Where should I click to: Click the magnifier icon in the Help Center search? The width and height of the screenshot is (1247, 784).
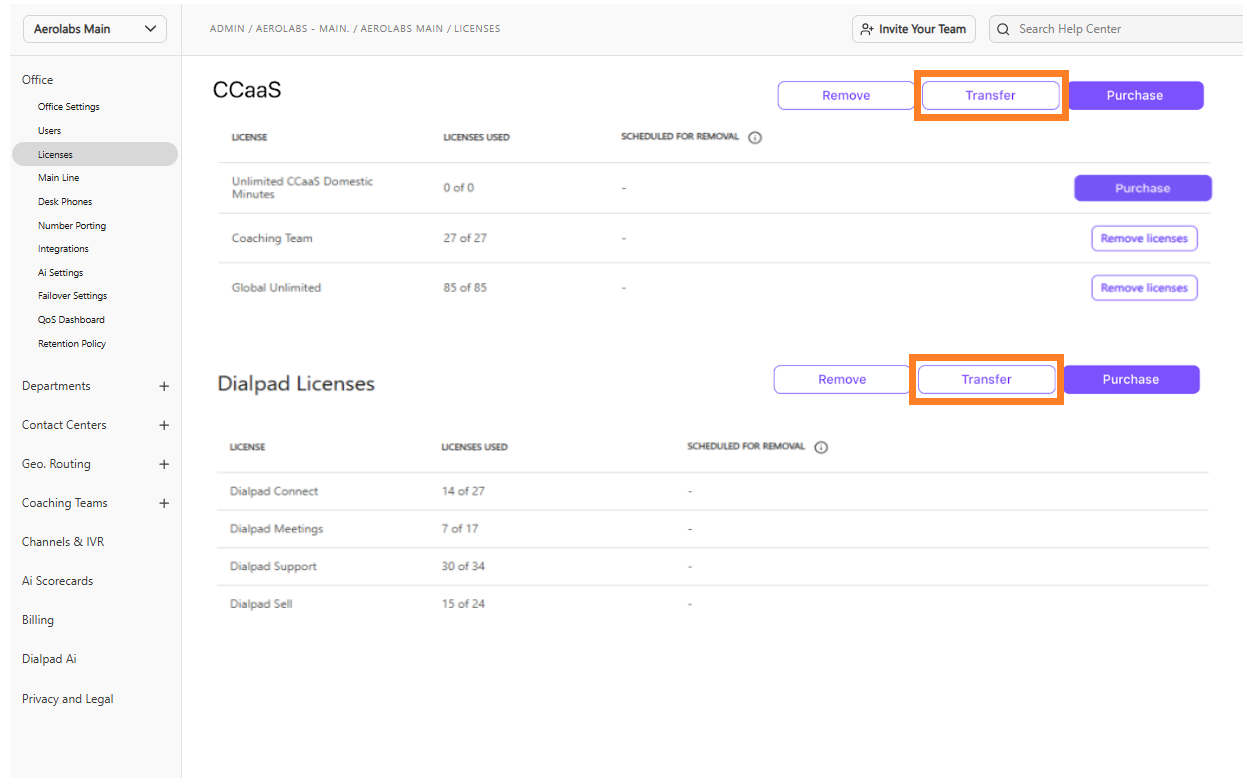pos(1003,29)
